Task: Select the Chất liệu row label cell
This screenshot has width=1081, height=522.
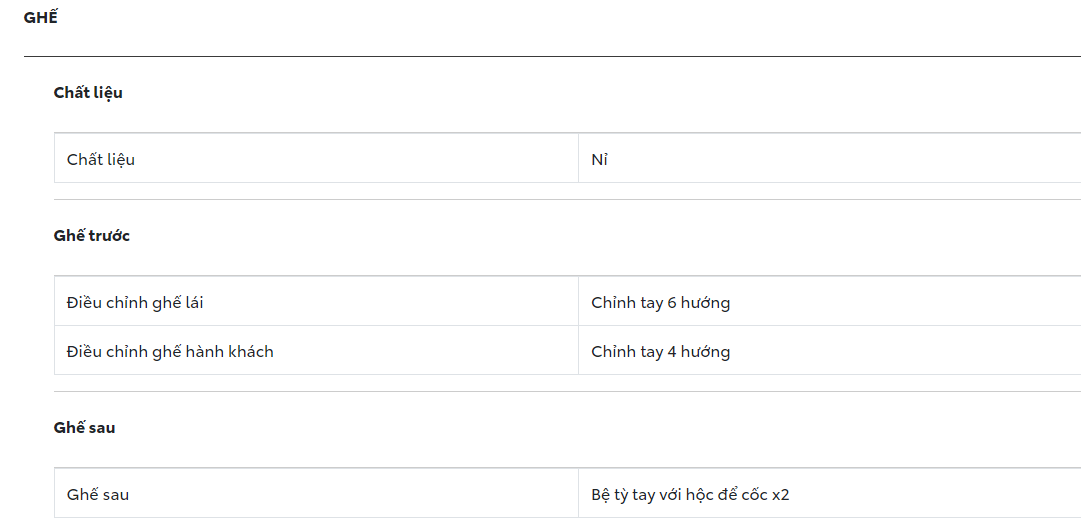Action: pos(101,160)
